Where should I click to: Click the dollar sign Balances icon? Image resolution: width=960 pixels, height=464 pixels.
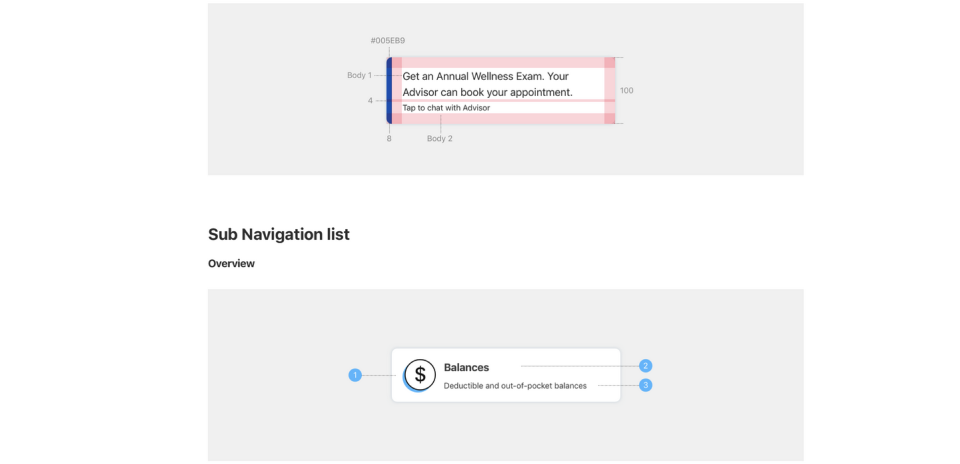419,375
